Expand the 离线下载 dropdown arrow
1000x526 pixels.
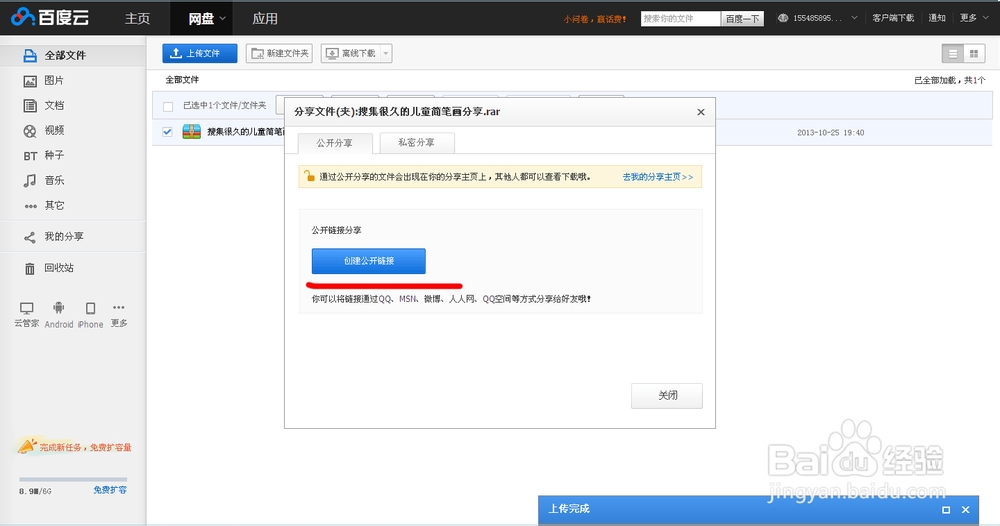pos(386,54)
